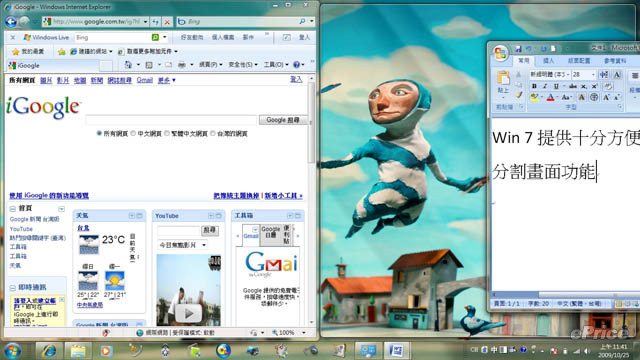
Task: Click the Google 搜尋 button
Action: pyautogui.click(x=283, y=120)
